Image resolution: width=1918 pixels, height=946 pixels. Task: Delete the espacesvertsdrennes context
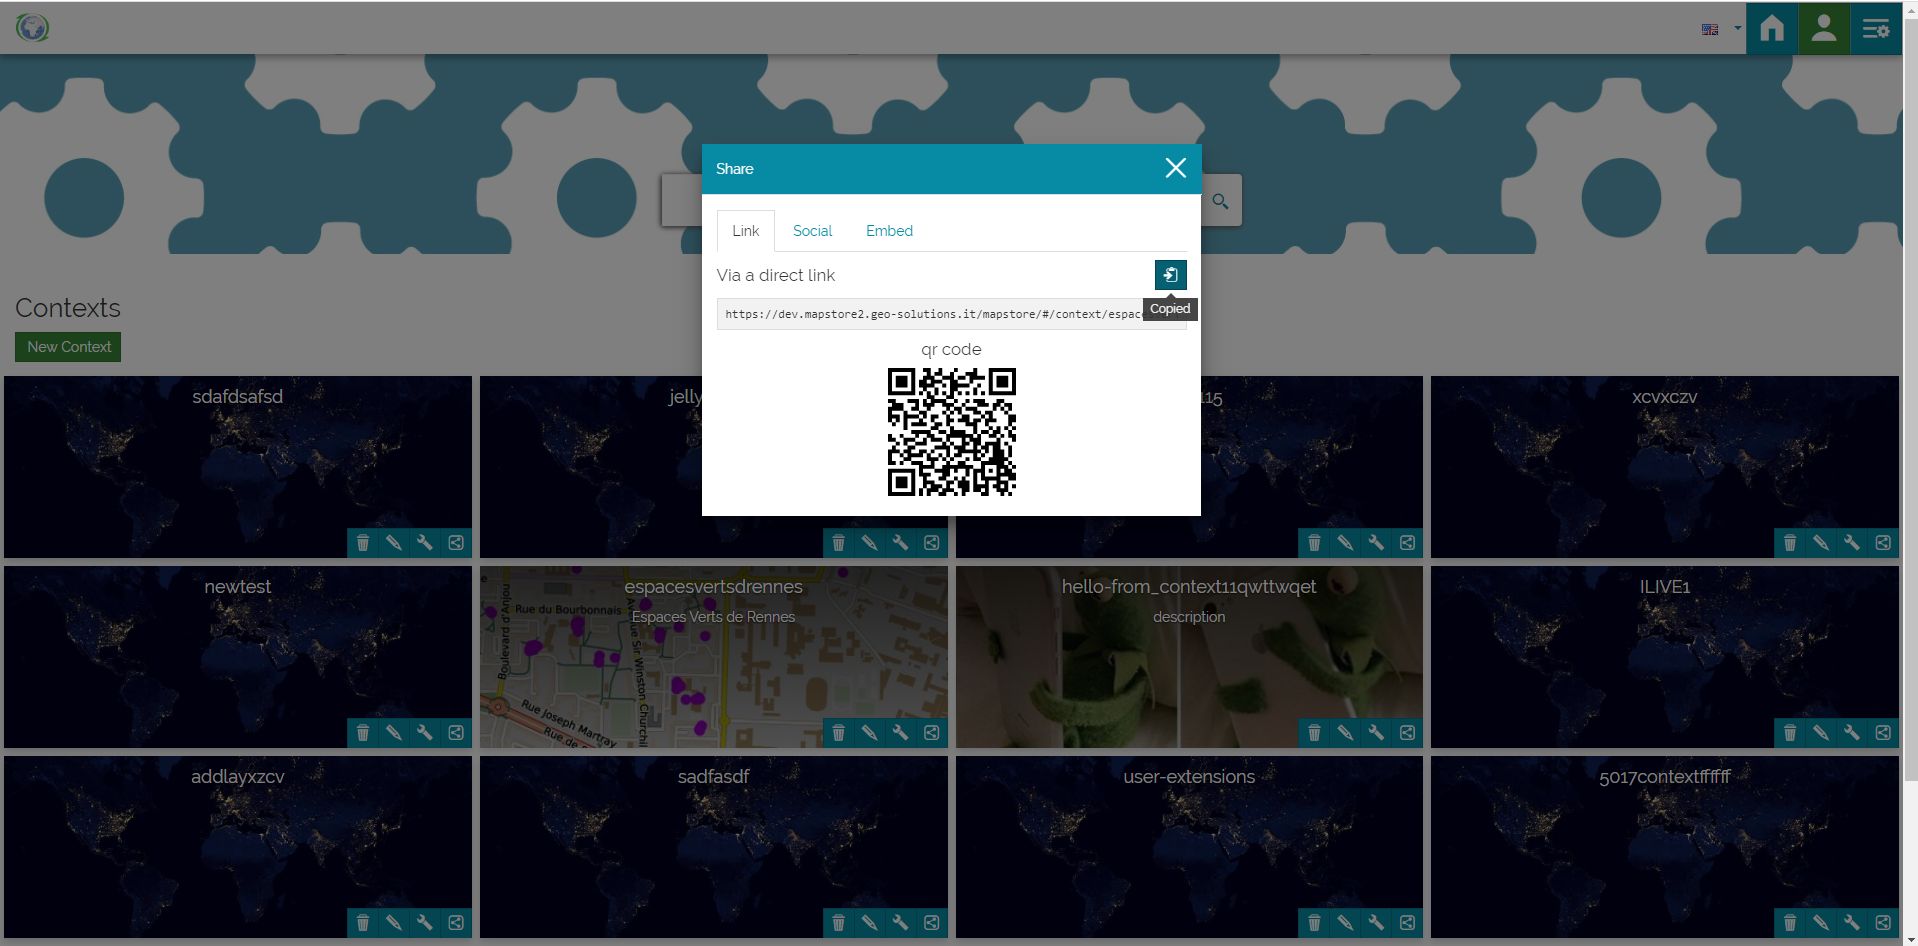point(839,732)
